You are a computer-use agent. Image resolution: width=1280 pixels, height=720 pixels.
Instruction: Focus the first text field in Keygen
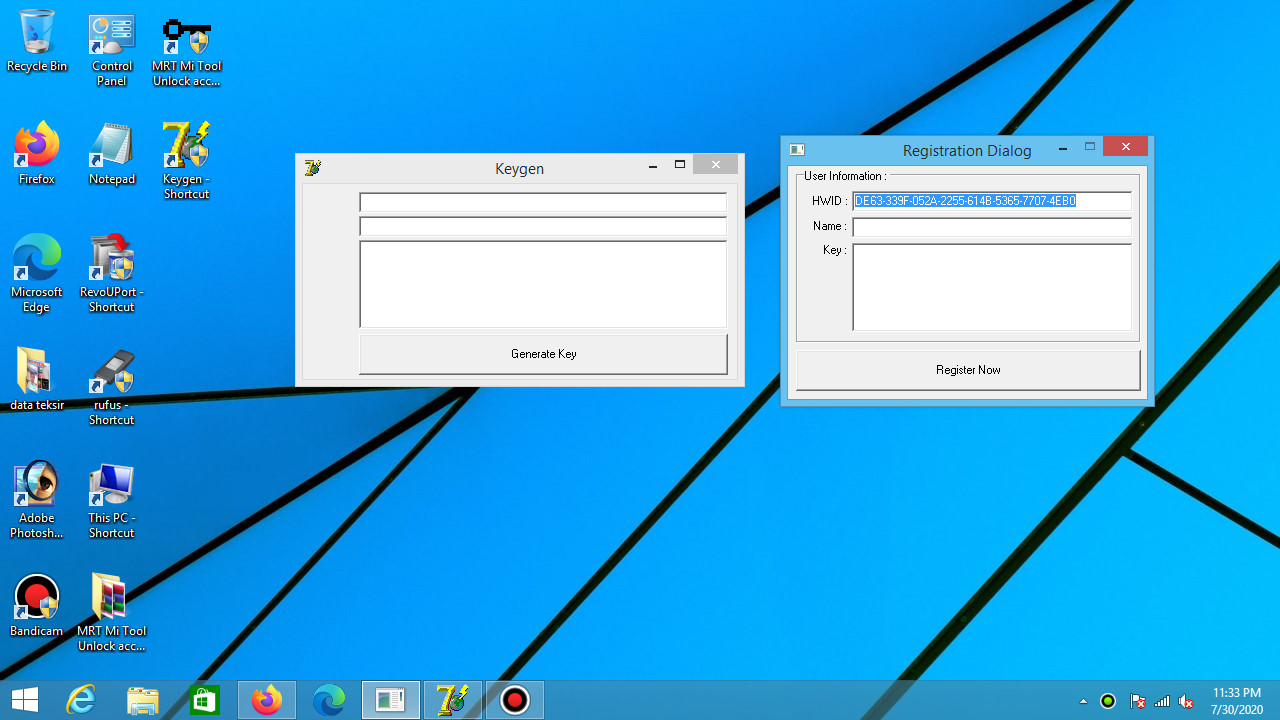pyautogui.click(x=543, y=202)
